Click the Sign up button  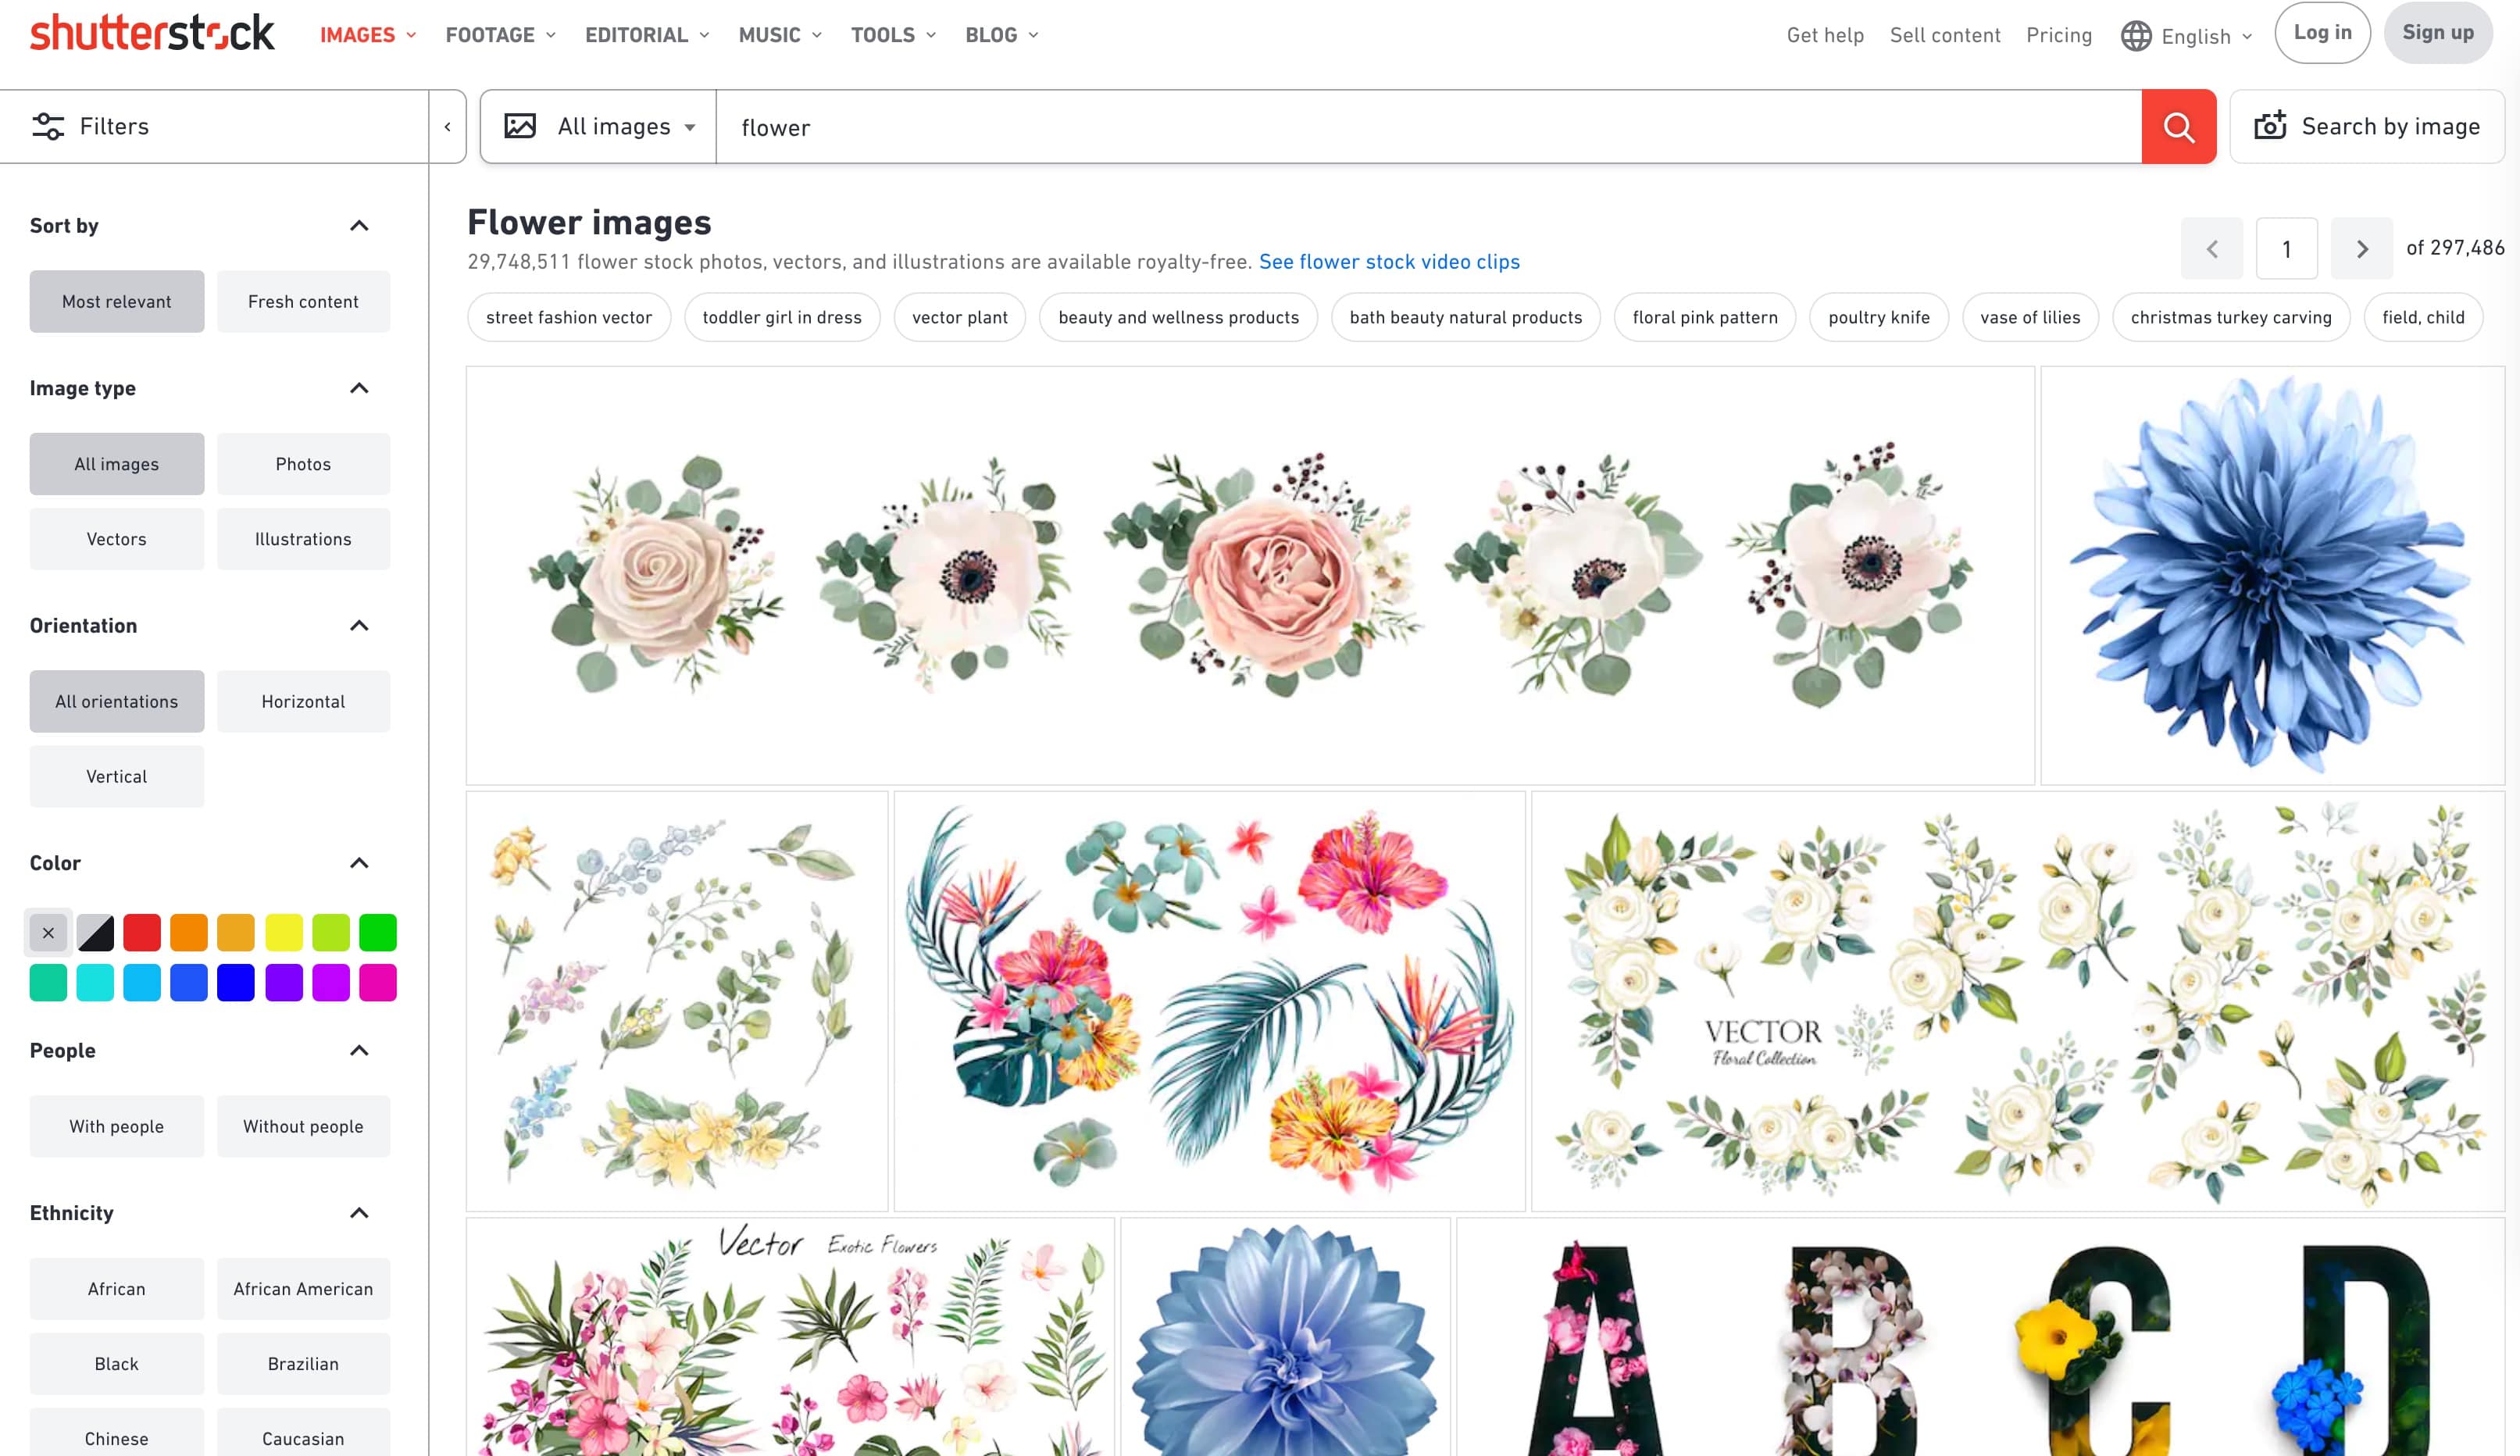(2437, 33)
